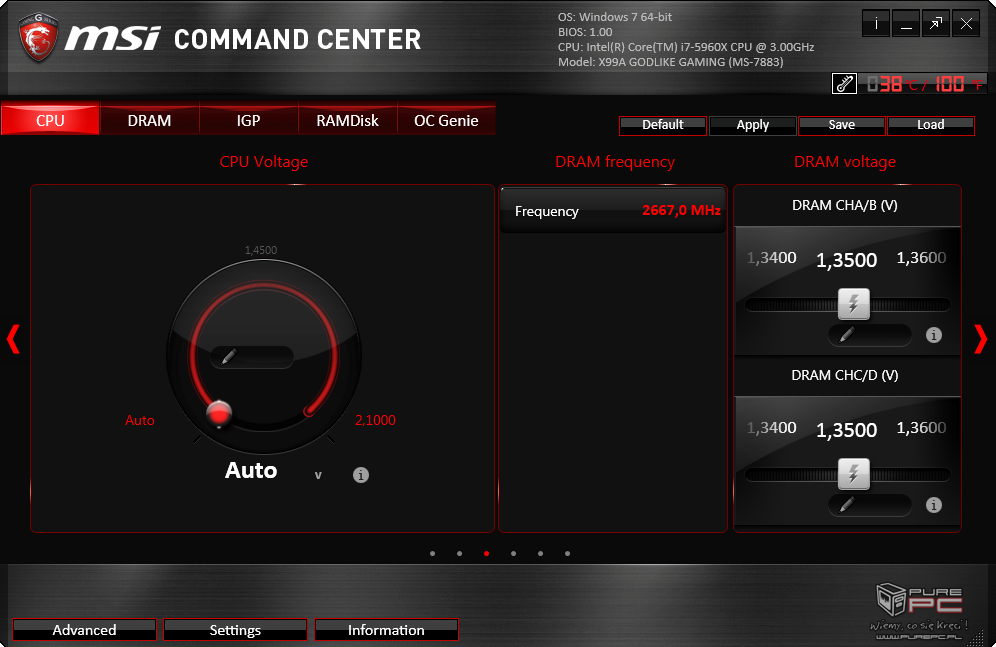Viewport: 996px width, 647px height.
Task: Click the detach arrow icon in title bar
Action: pos(936,25)
